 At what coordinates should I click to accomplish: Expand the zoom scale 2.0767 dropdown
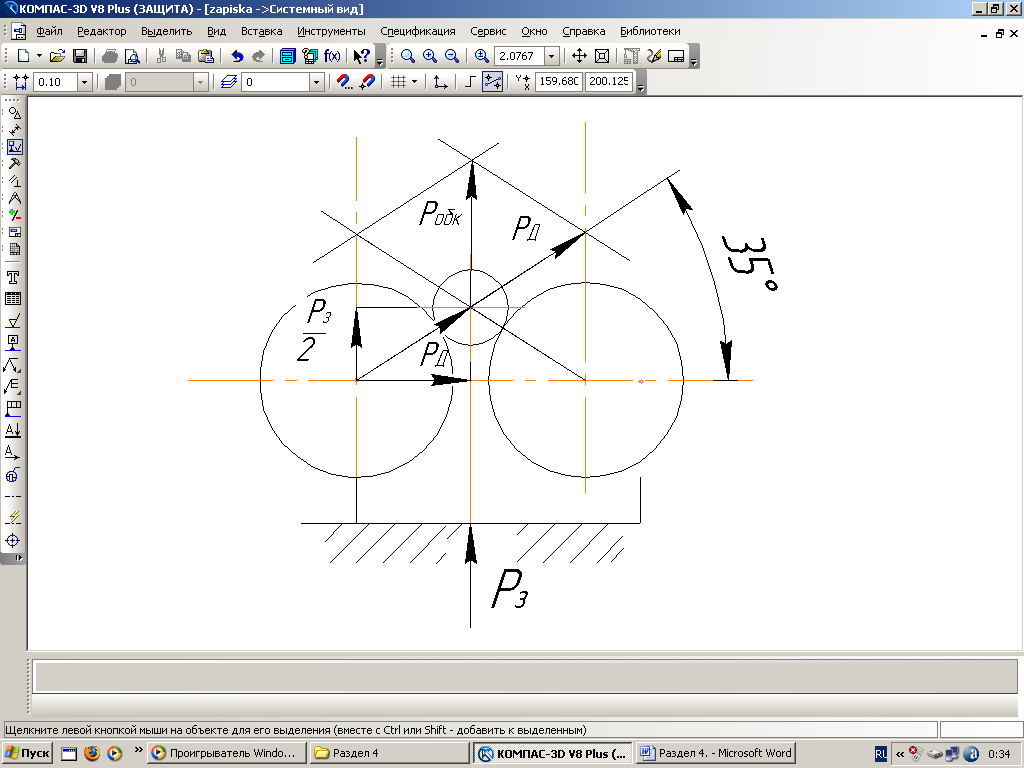(x=551, y=56)
